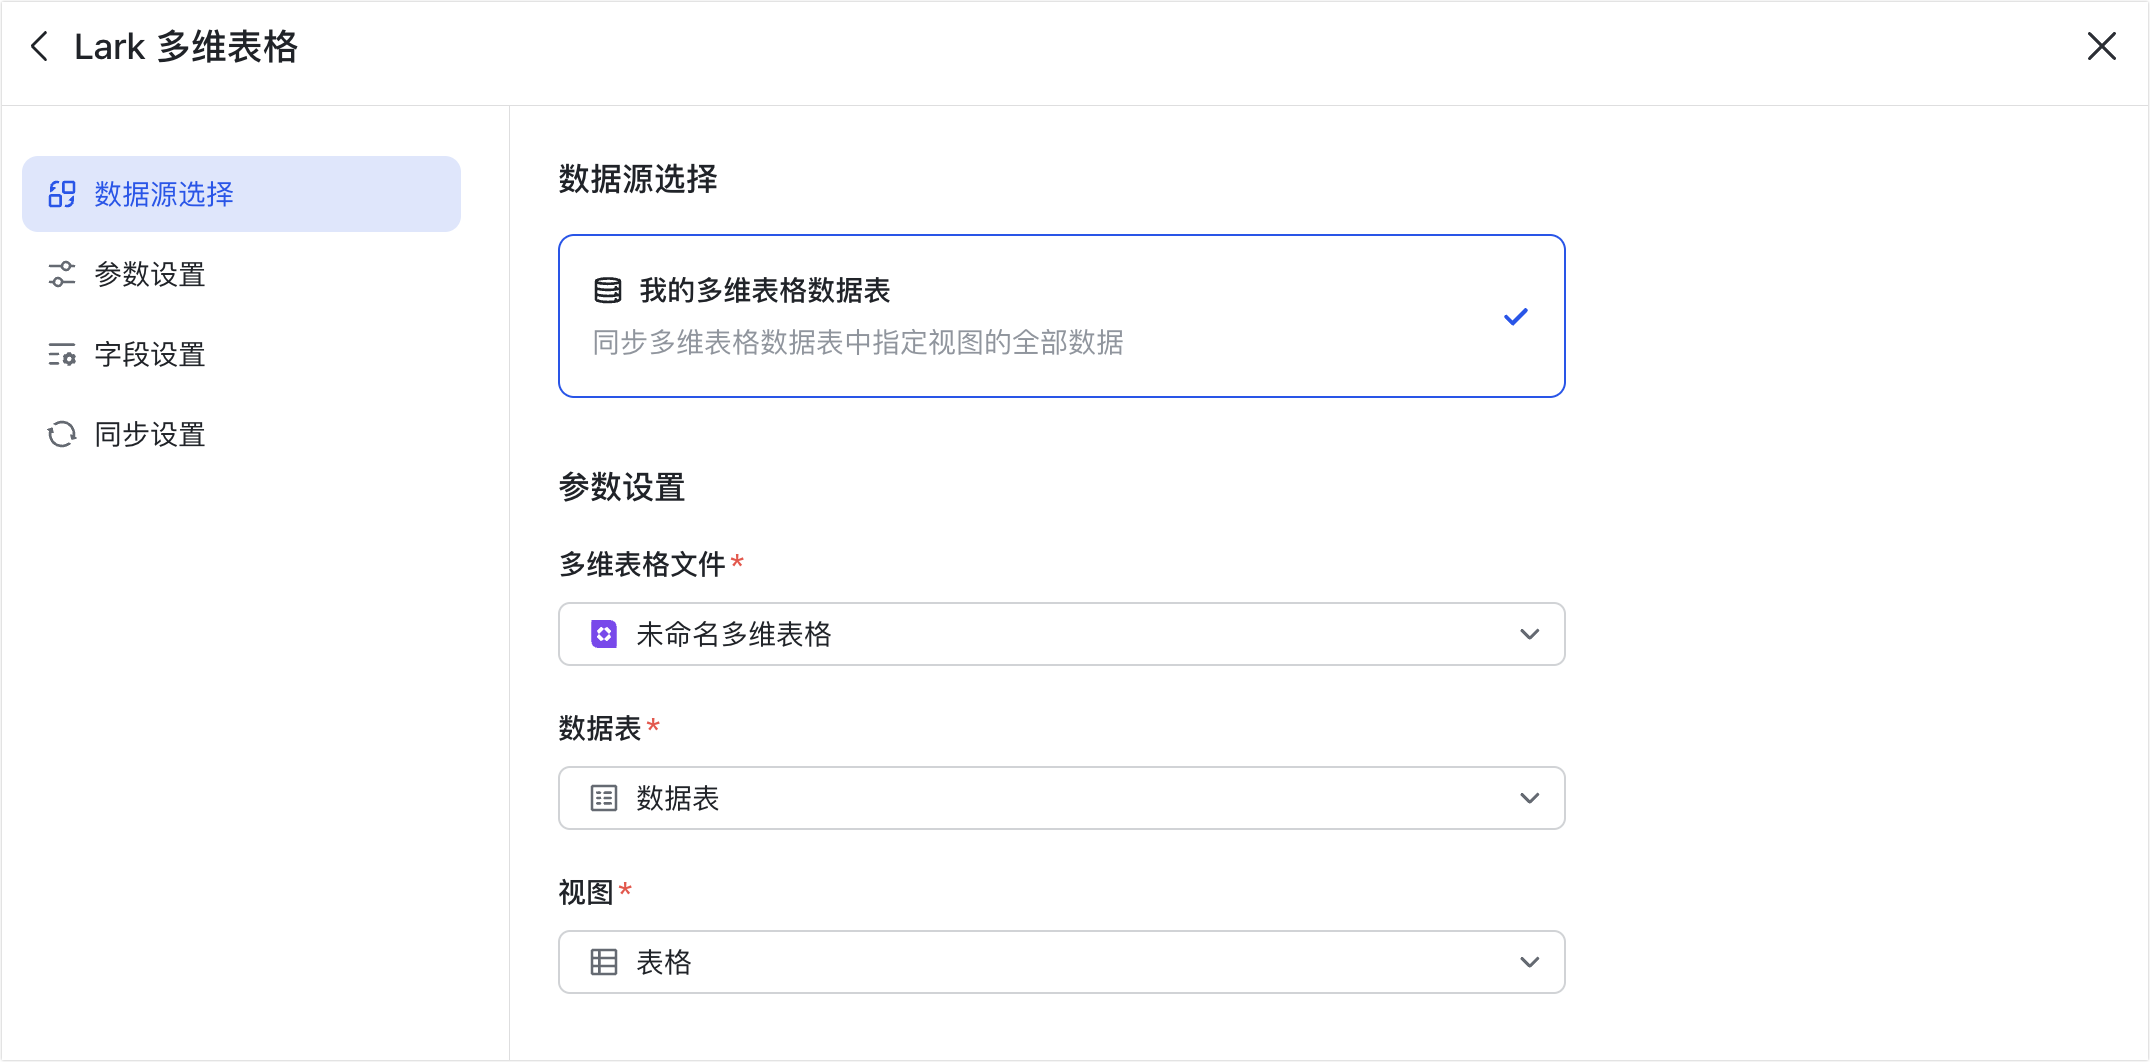Close the Lark 多维表格 dialog
The image size is (2150, 1062).
2101,46
